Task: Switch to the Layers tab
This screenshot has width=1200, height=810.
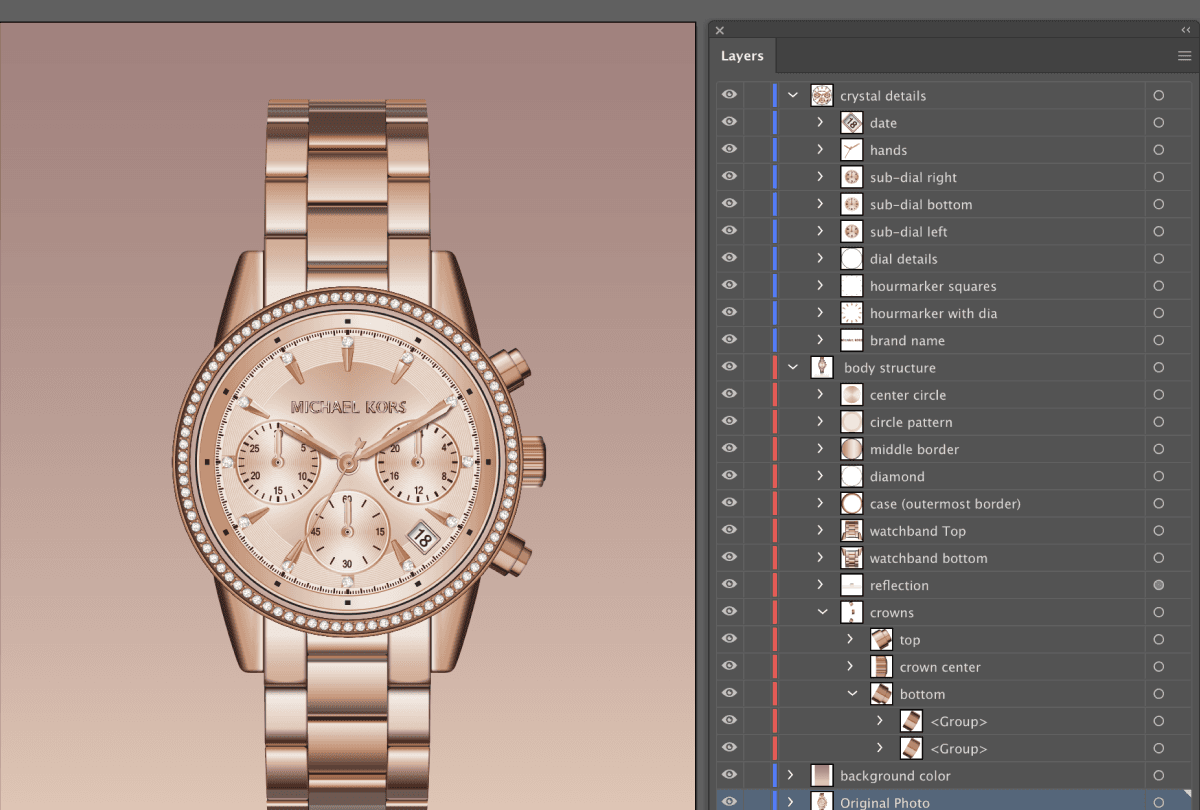Action: tap(742, 56)
